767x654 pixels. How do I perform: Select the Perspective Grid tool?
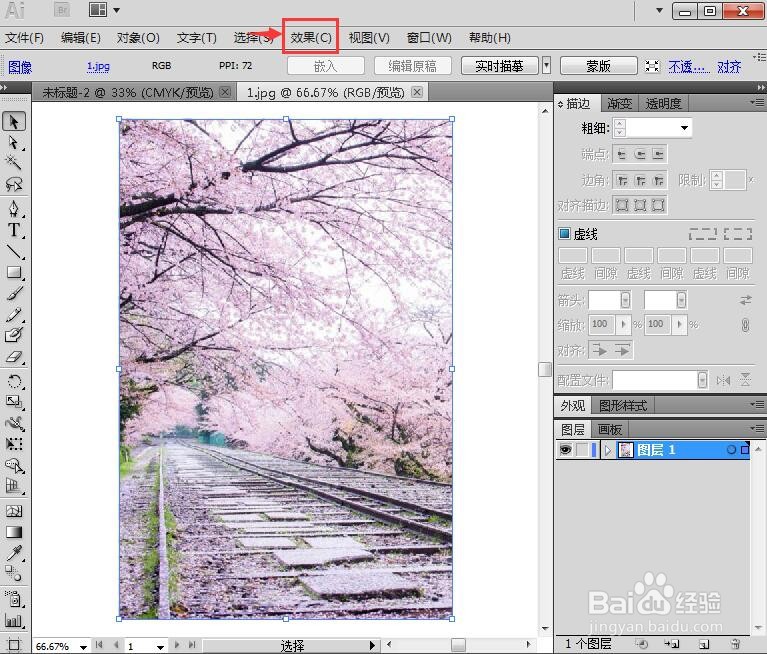[14, 486]
